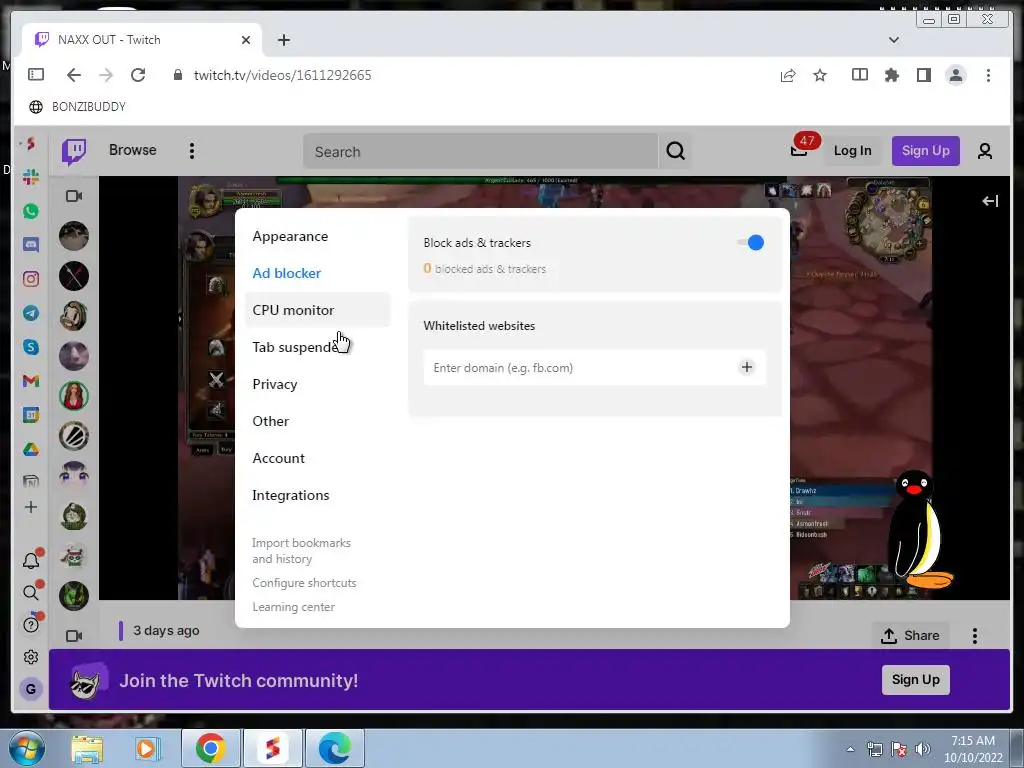Click the share page icon in address bar

click(788, 75)
